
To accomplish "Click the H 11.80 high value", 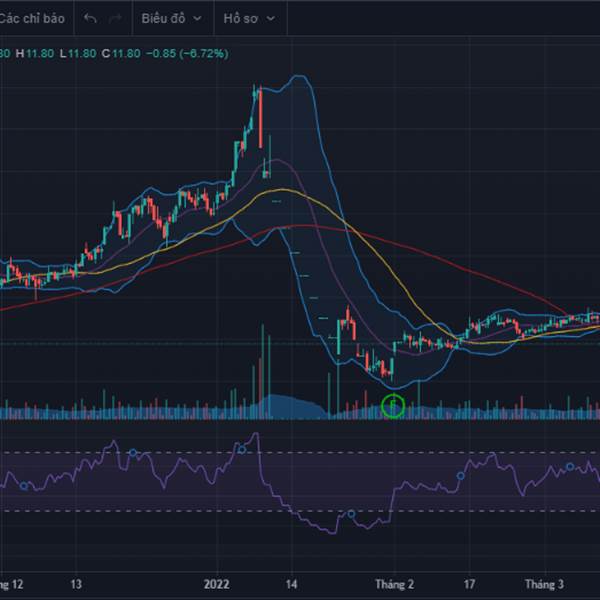I will coord(35,53).
